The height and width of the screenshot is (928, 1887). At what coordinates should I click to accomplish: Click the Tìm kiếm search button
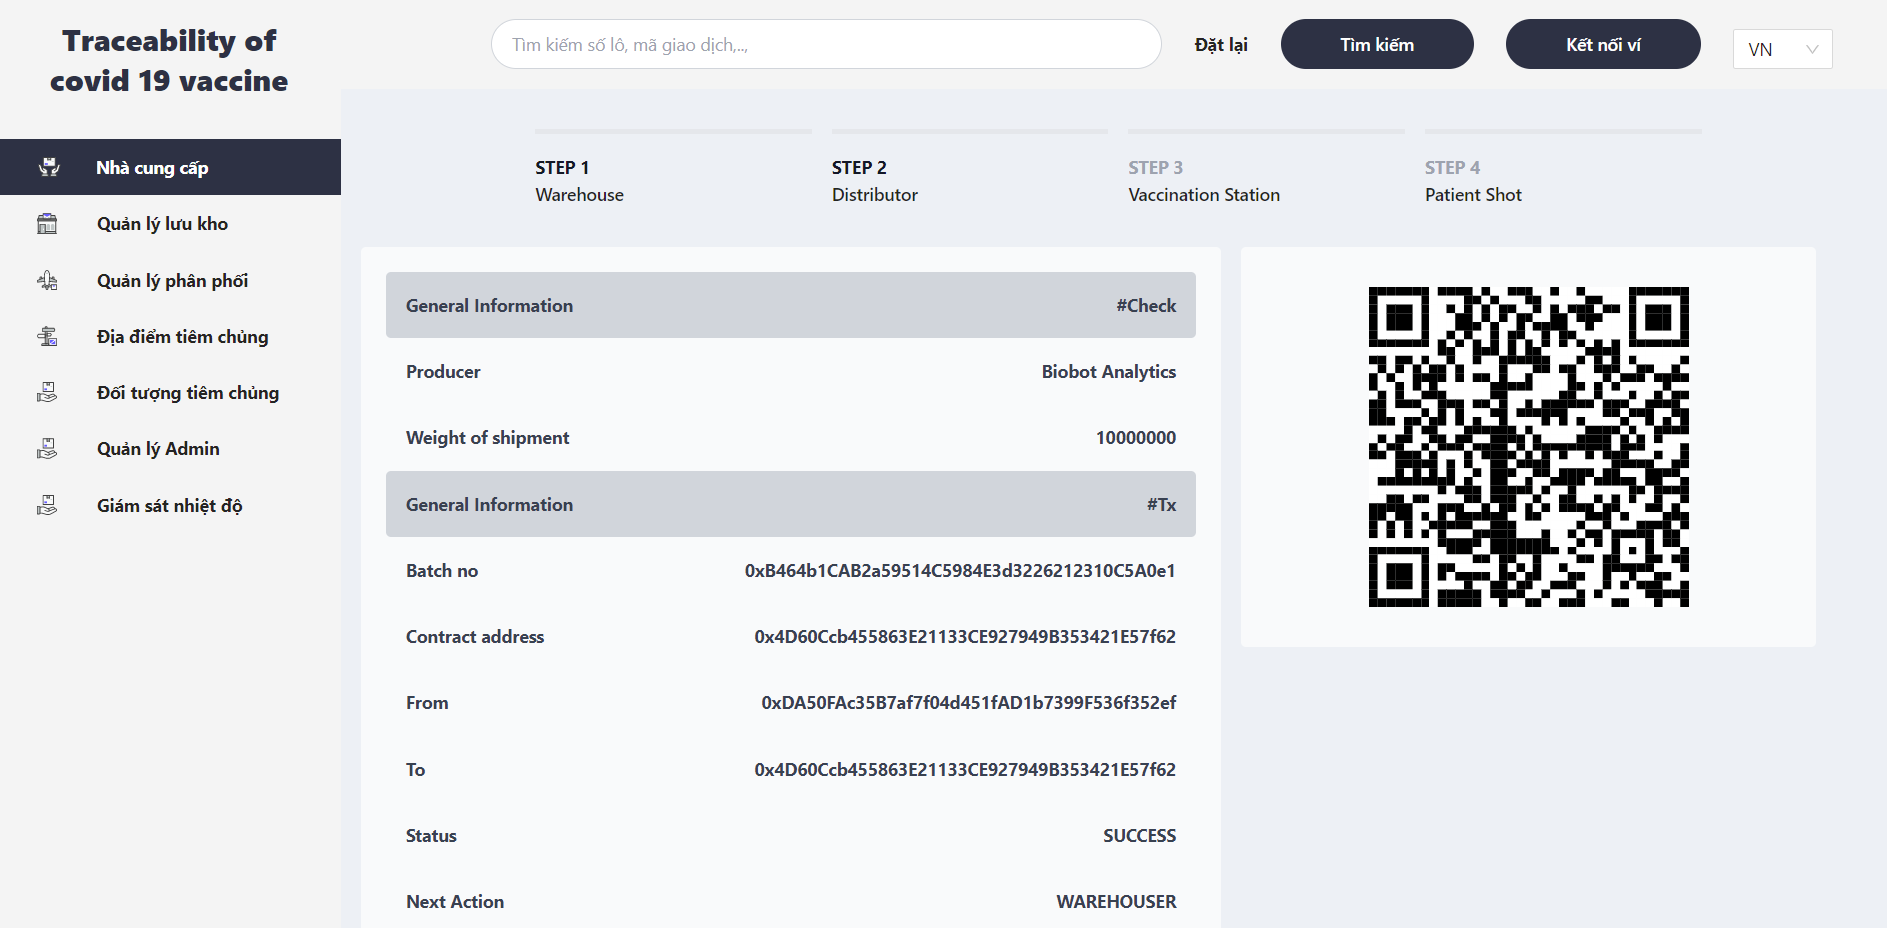click(1377, 44)
